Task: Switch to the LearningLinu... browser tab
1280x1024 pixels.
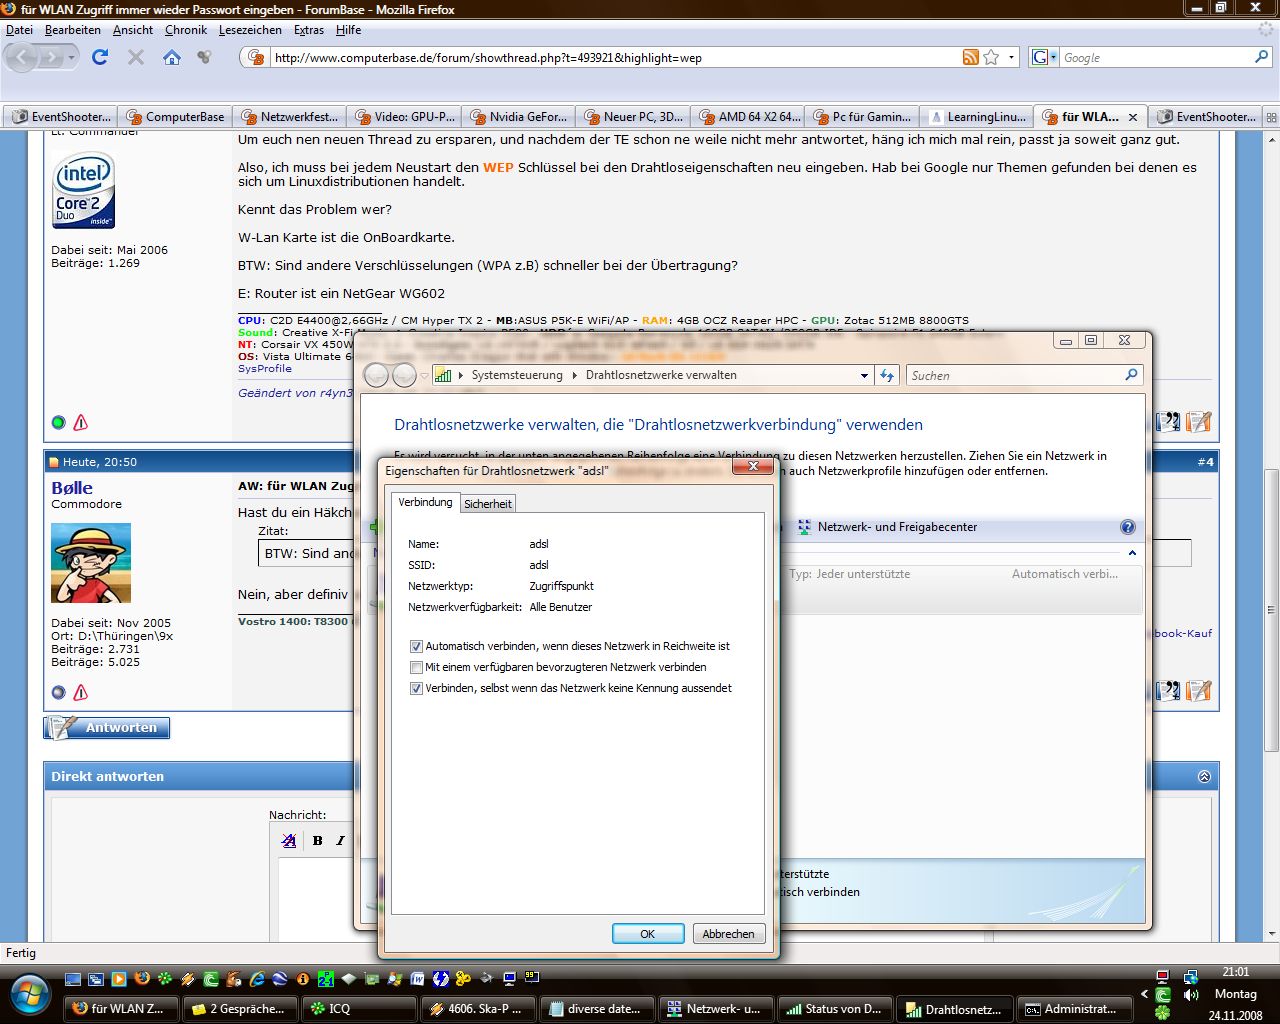Action: [976, 117]
